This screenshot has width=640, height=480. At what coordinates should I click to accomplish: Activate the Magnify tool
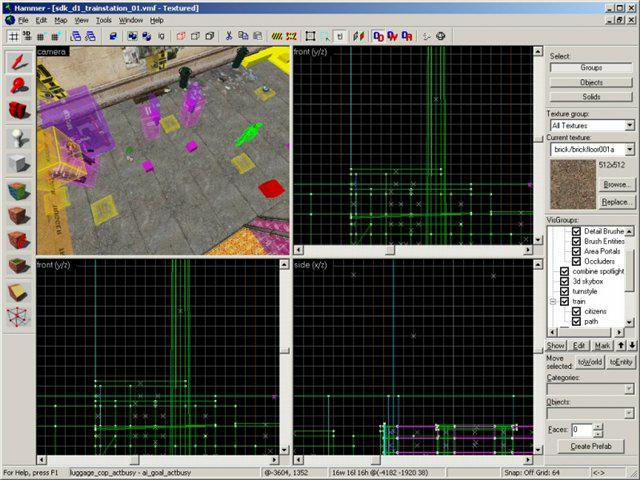click(x=17, y=86)
